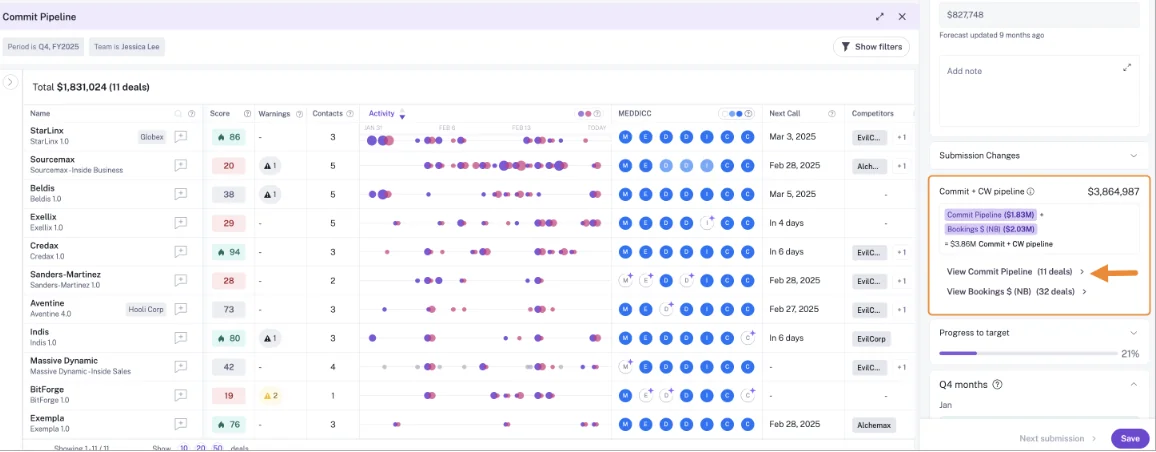
Task: Toggle Indis unfilled C MEDDICC circle
Action: click(748, 338)
